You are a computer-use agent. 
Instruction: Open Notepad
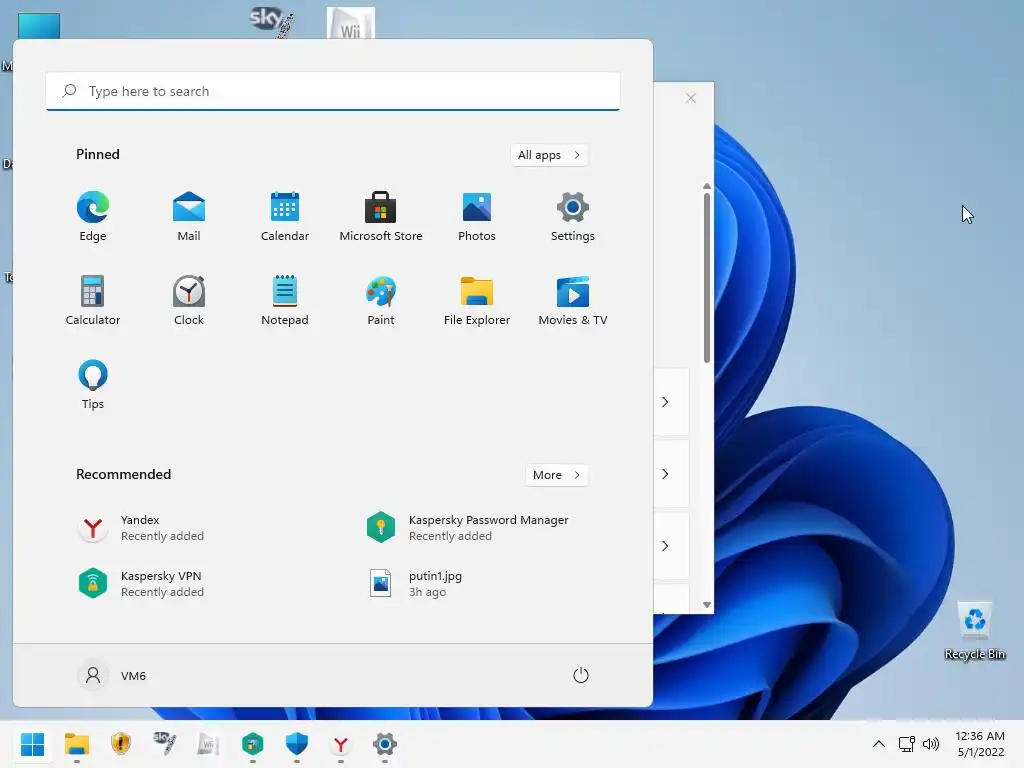click(285, 300)
